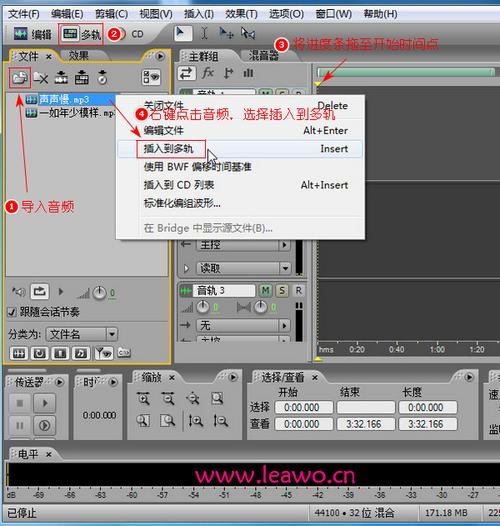Switch to the 效果 tab

click(79, 56)
